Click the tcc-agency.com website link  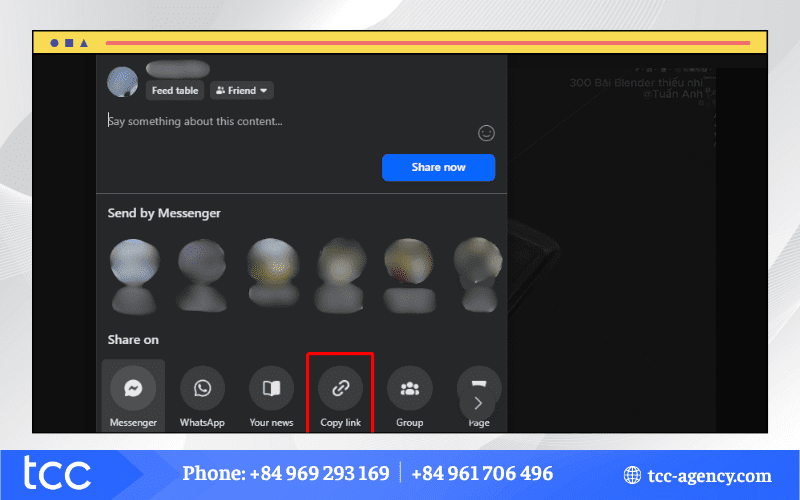pyautogui.click(x=709, y=476)
